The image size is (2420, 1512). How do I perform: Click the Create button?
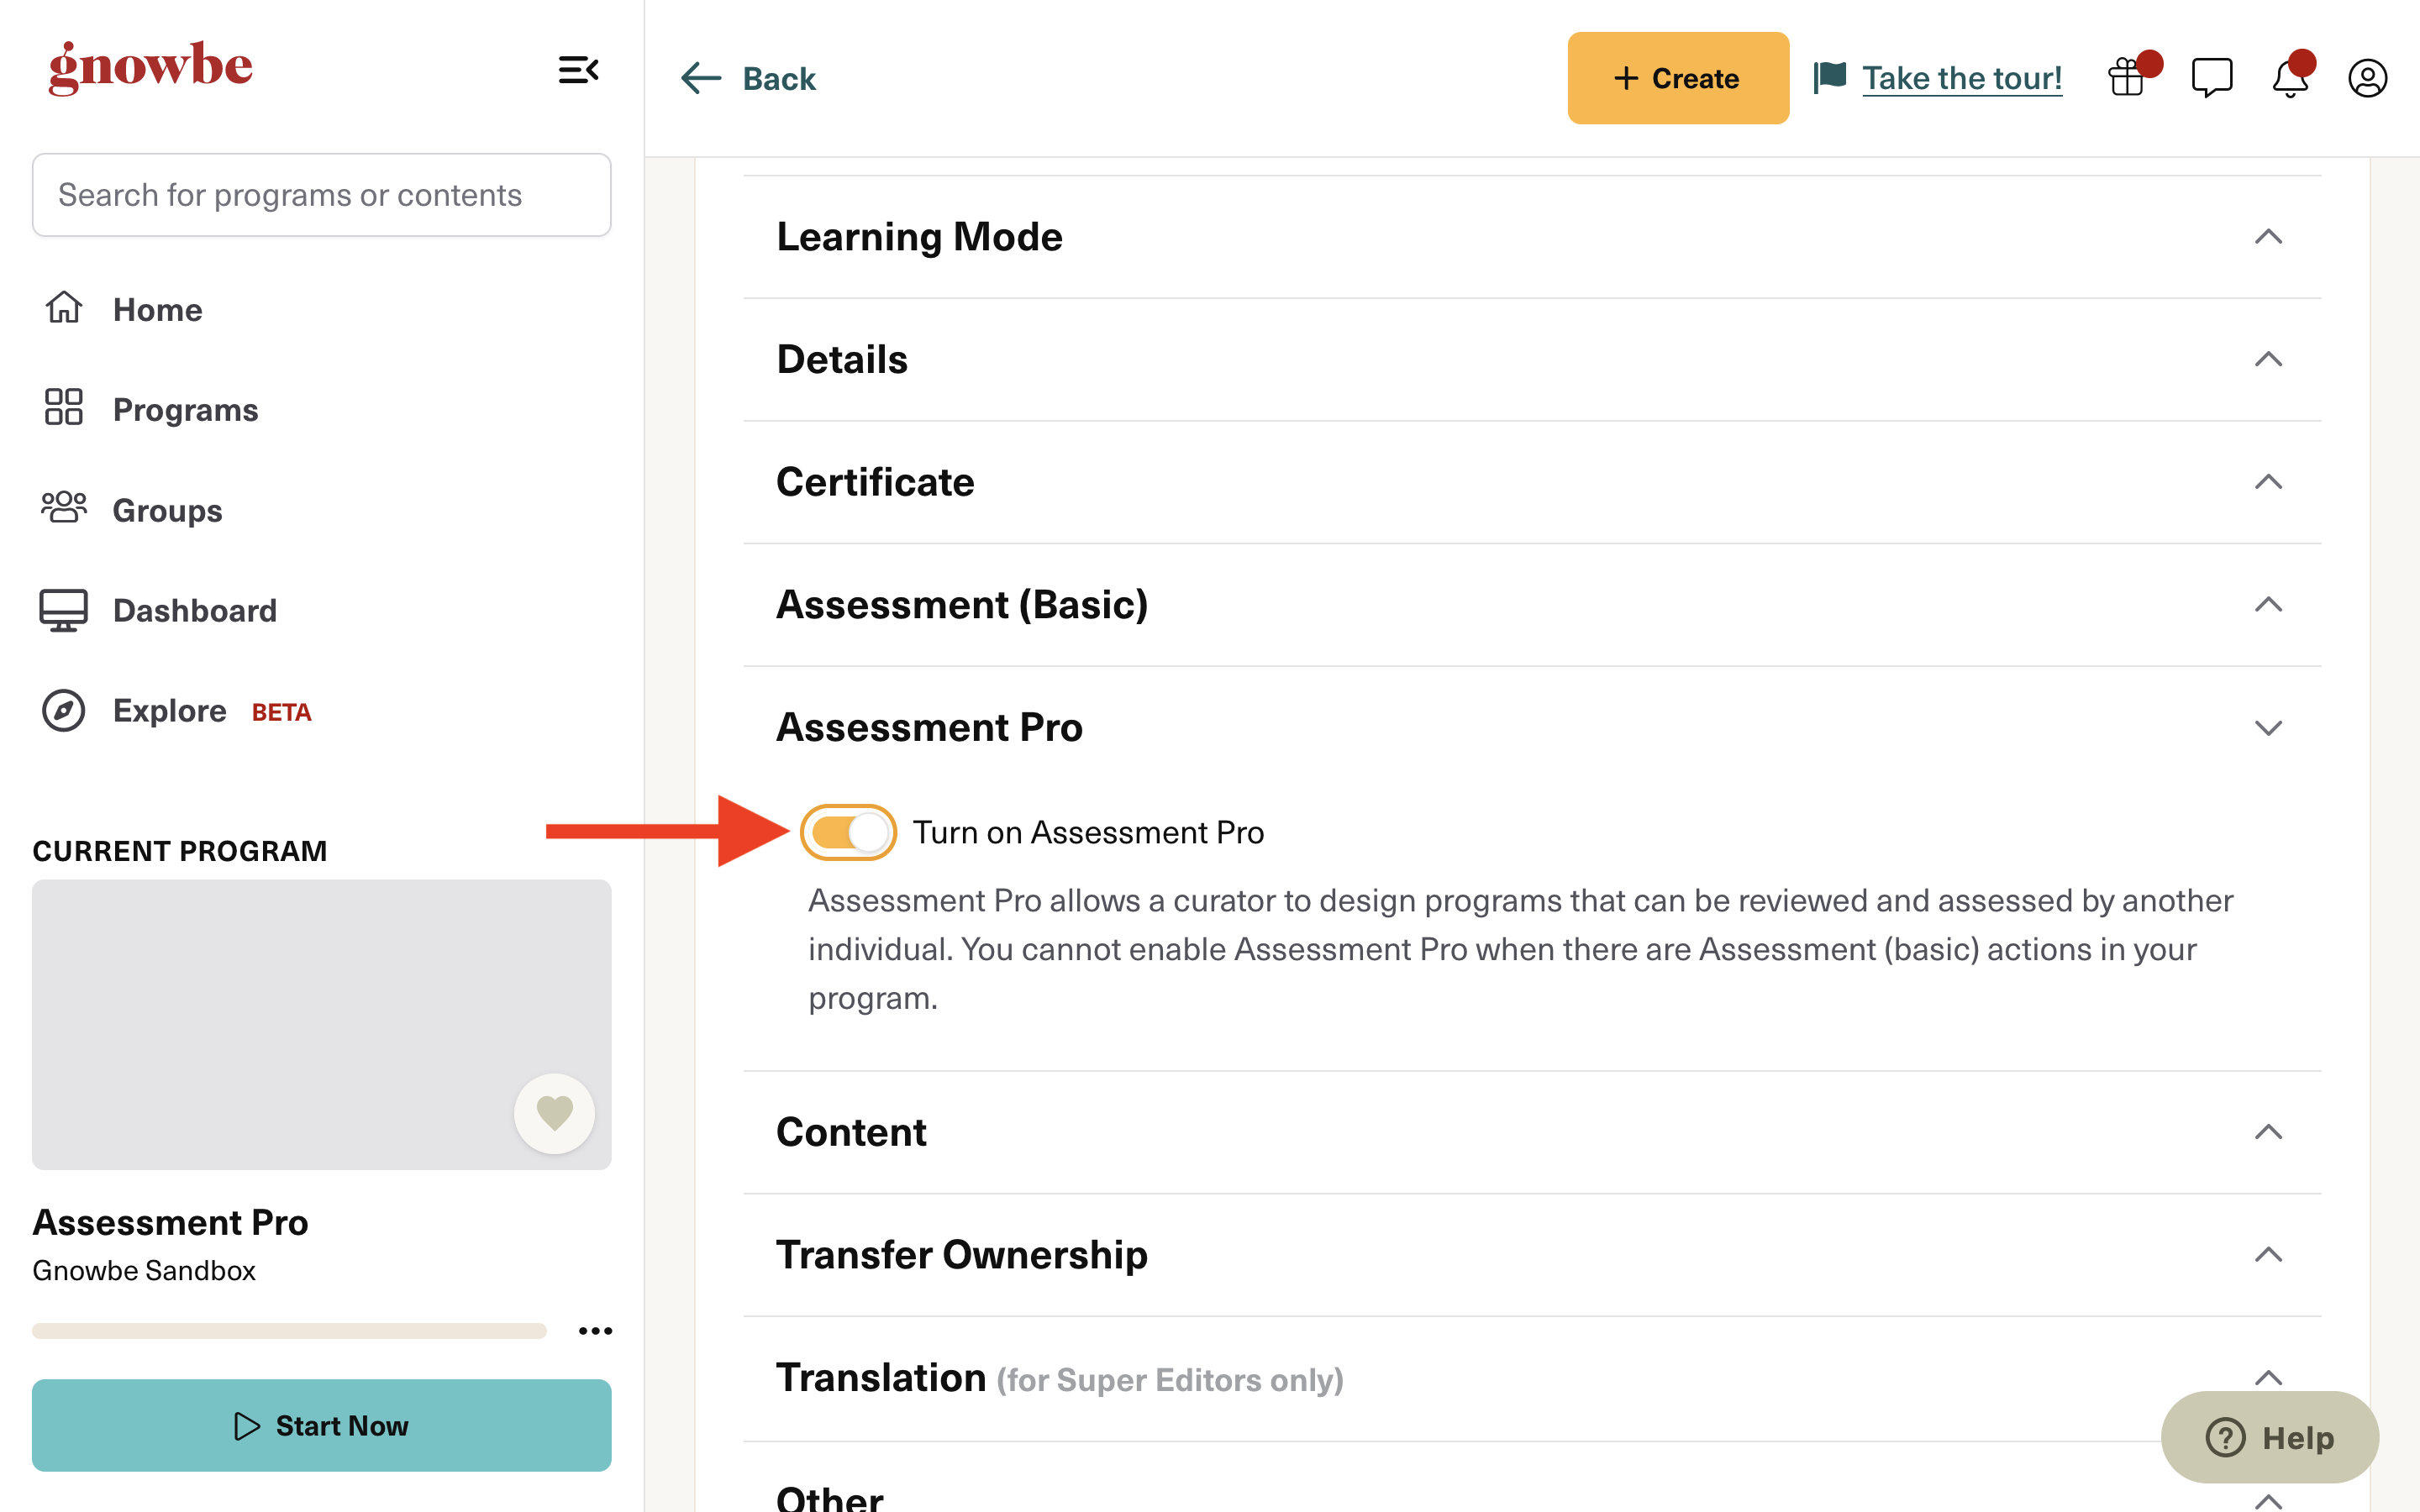point(1678,78)
